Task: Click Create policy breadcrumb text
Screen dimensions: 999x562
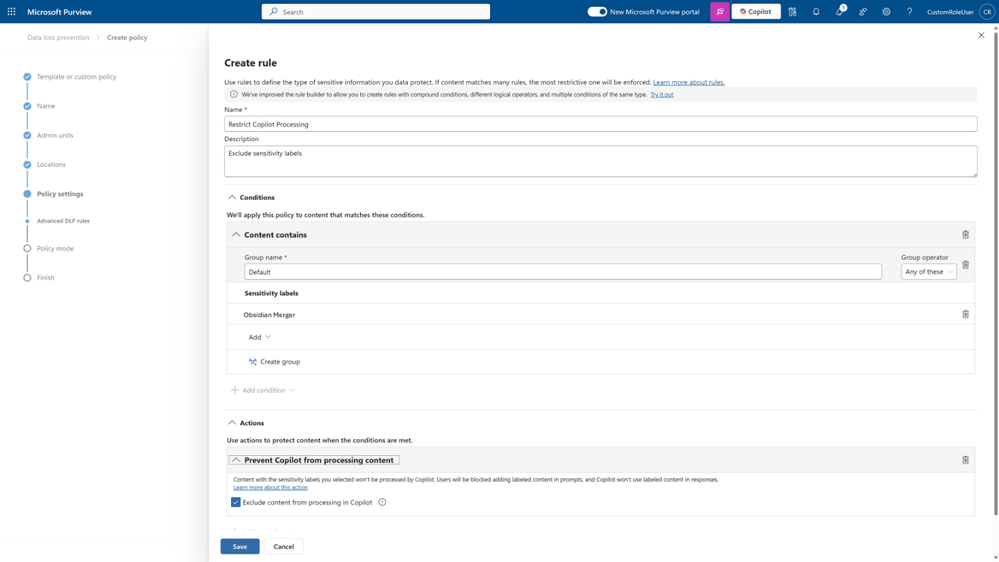Action: [127, 38]
